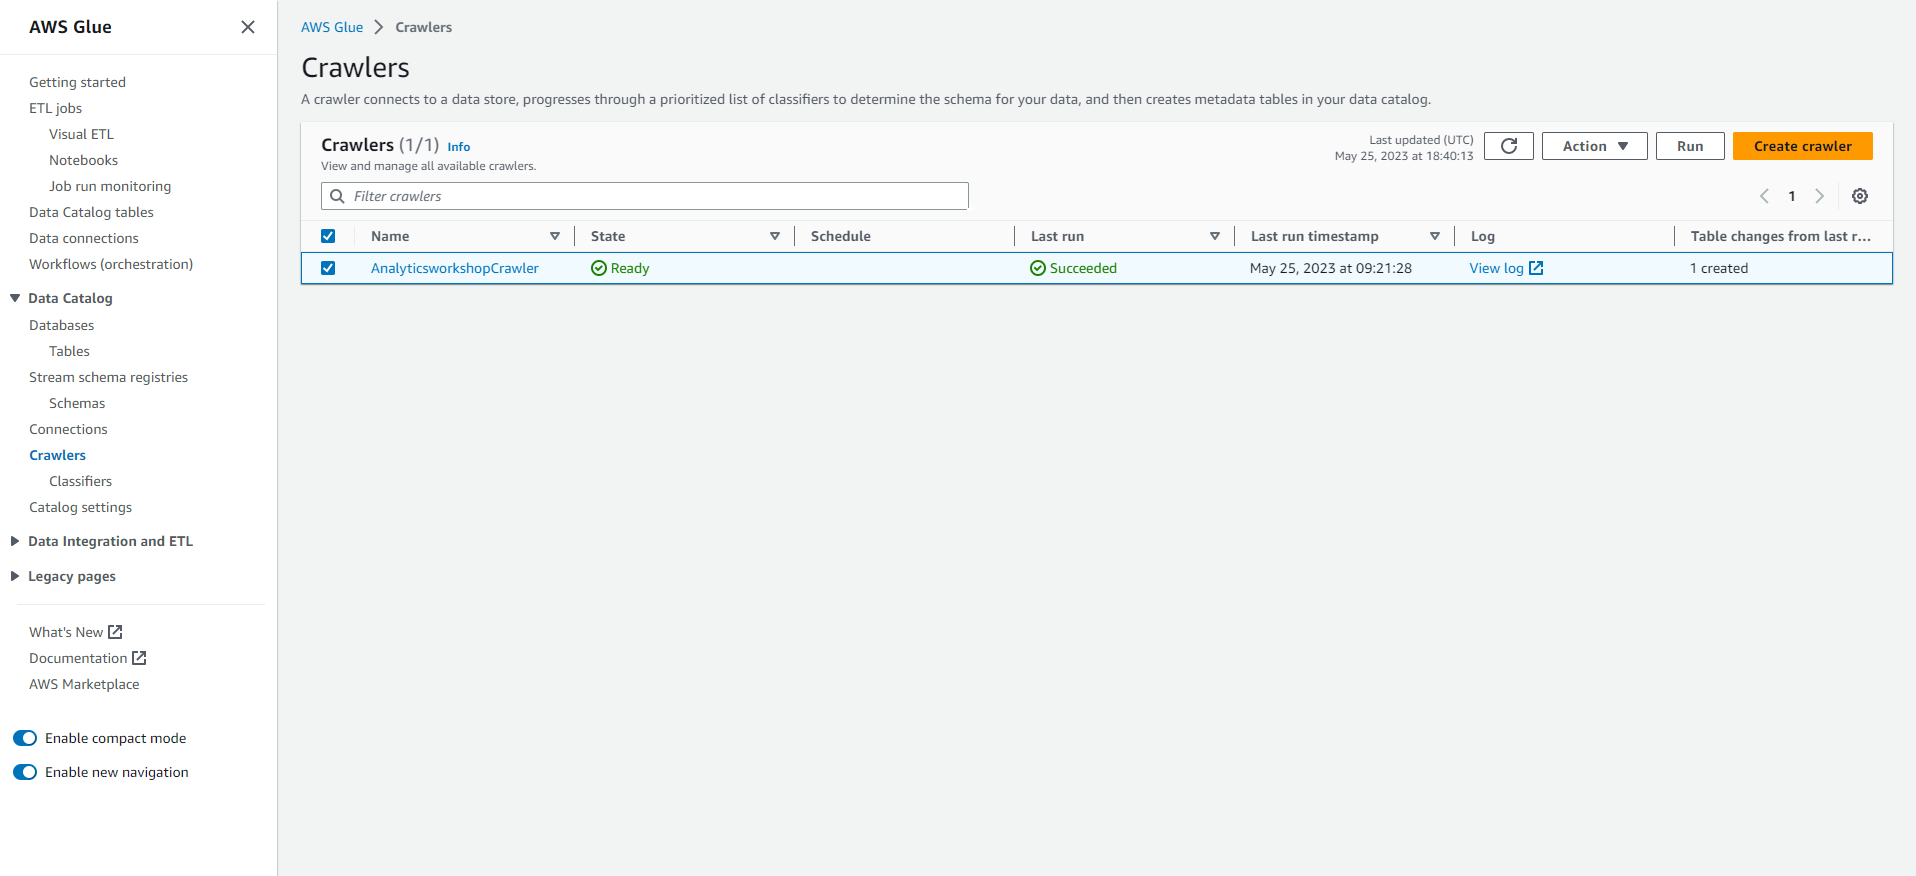Click Create crawler button

1802,146
